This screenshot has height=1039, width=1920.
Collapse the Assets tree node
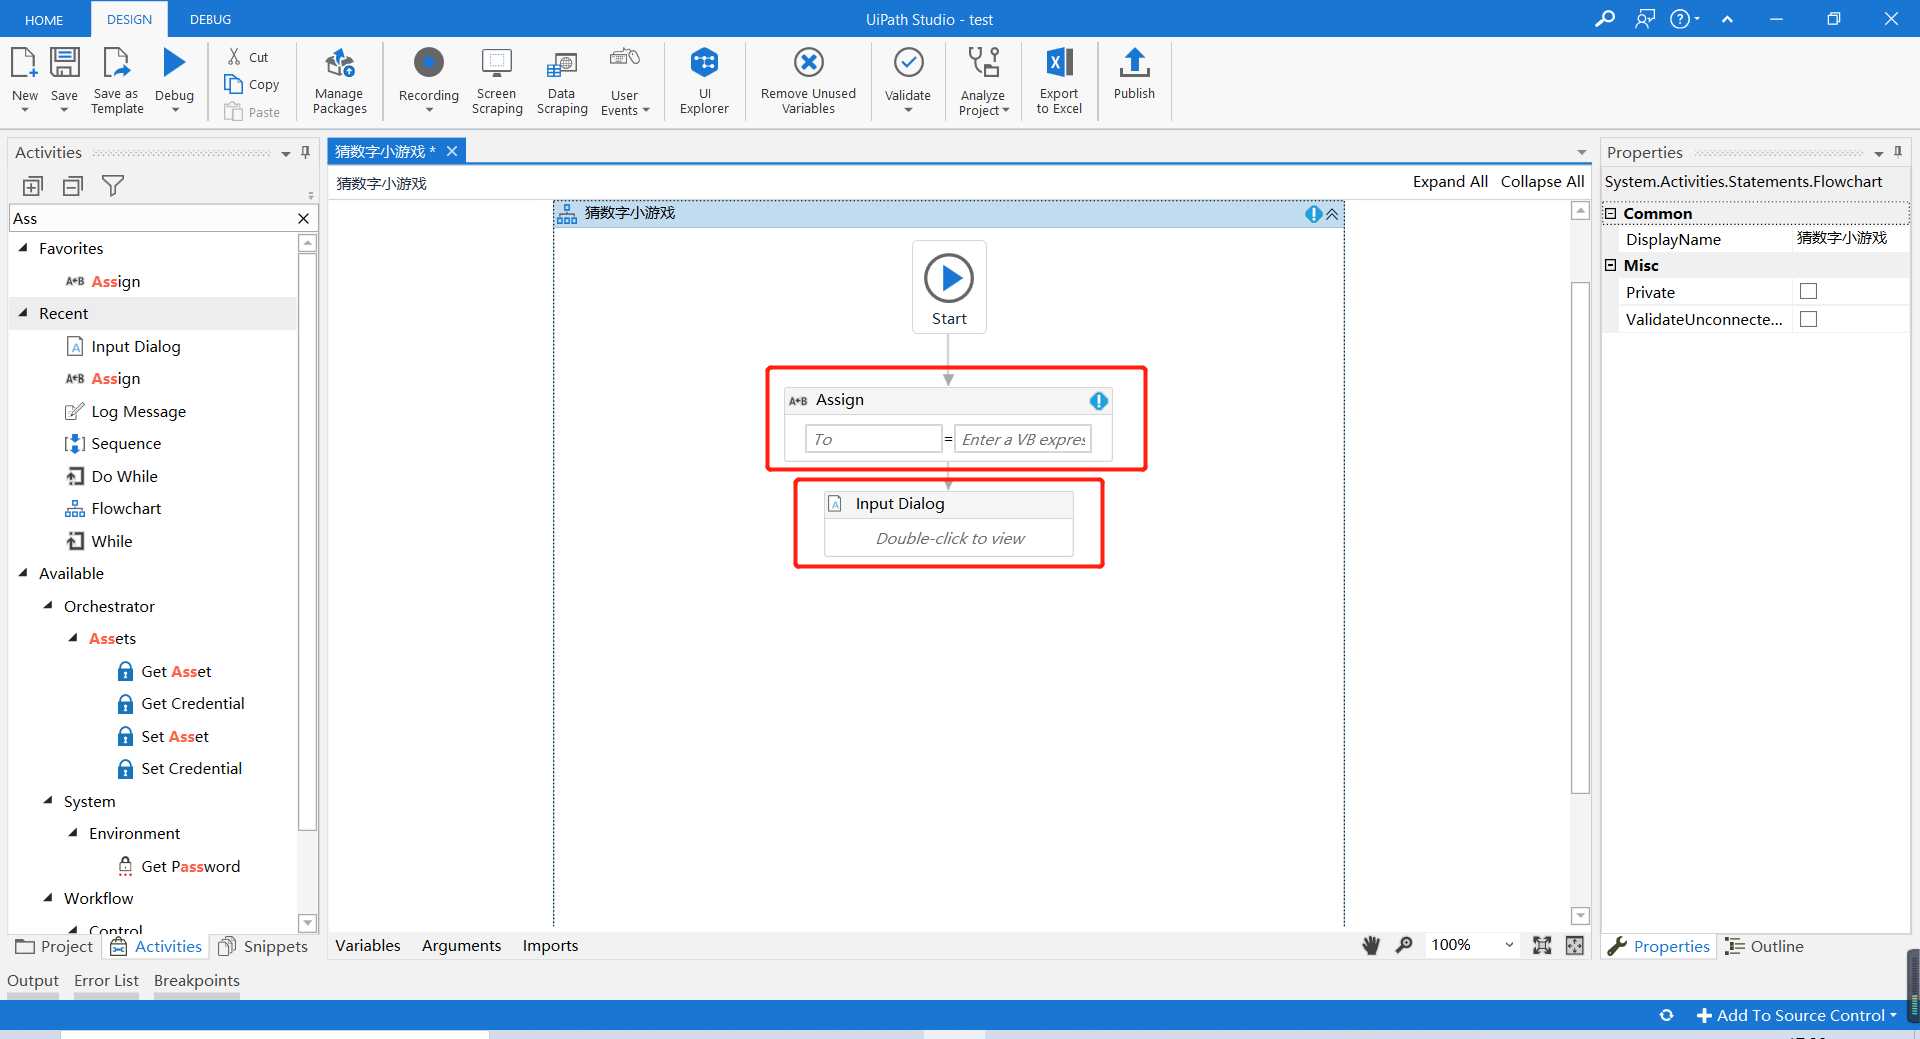coord(73,637)
